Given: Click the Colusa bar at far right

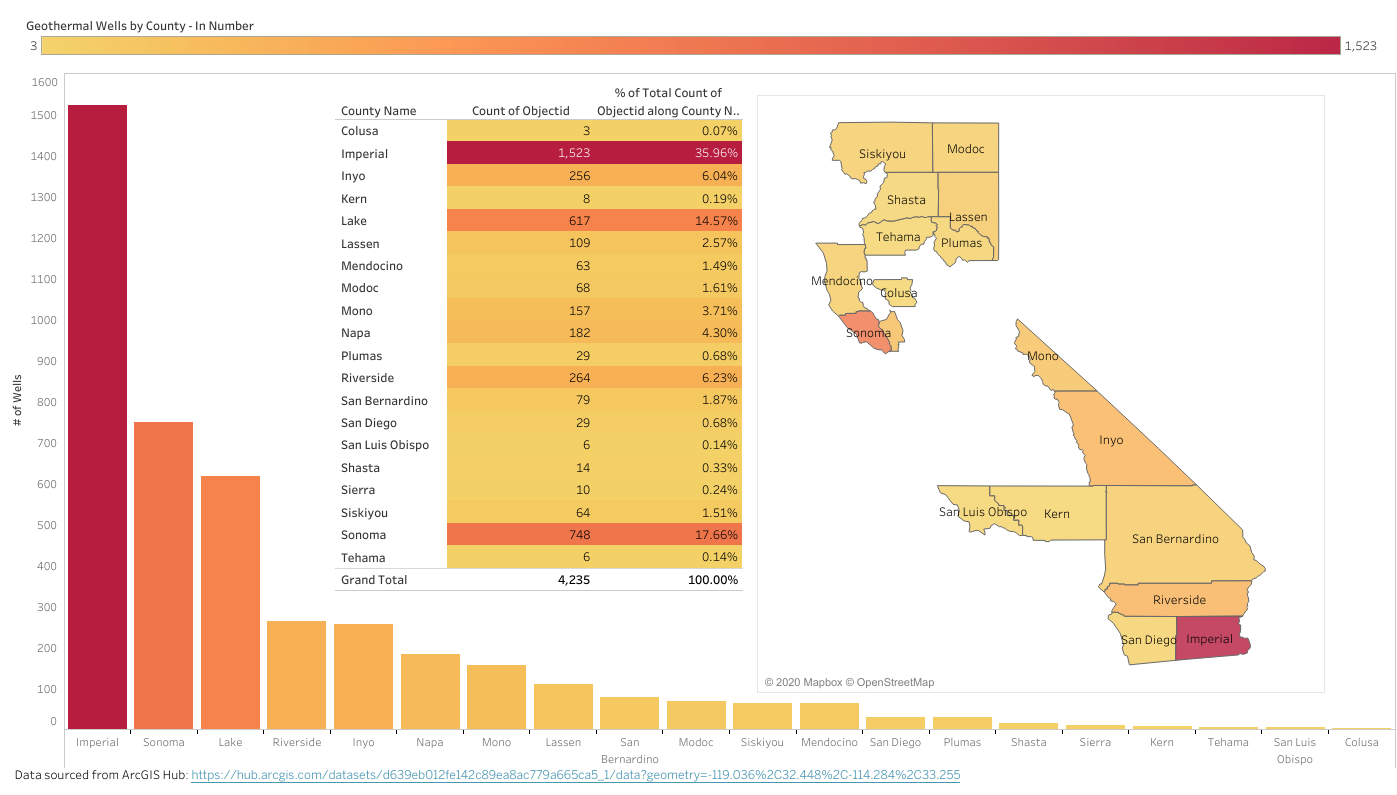Looking at the screenshot, I should (x=1361, y=725).
